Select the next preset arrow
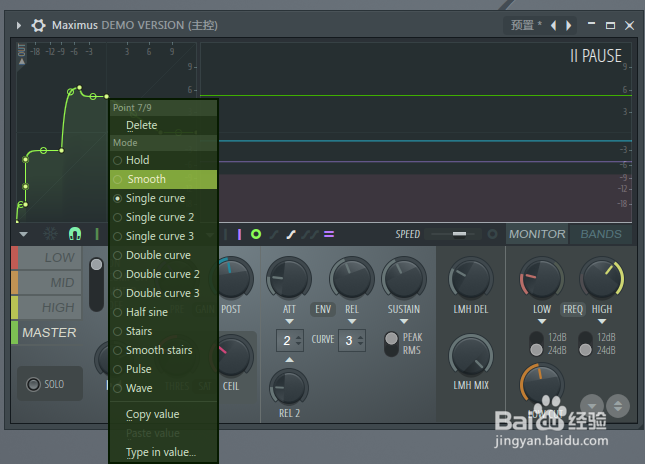 [x=568, y=26]
